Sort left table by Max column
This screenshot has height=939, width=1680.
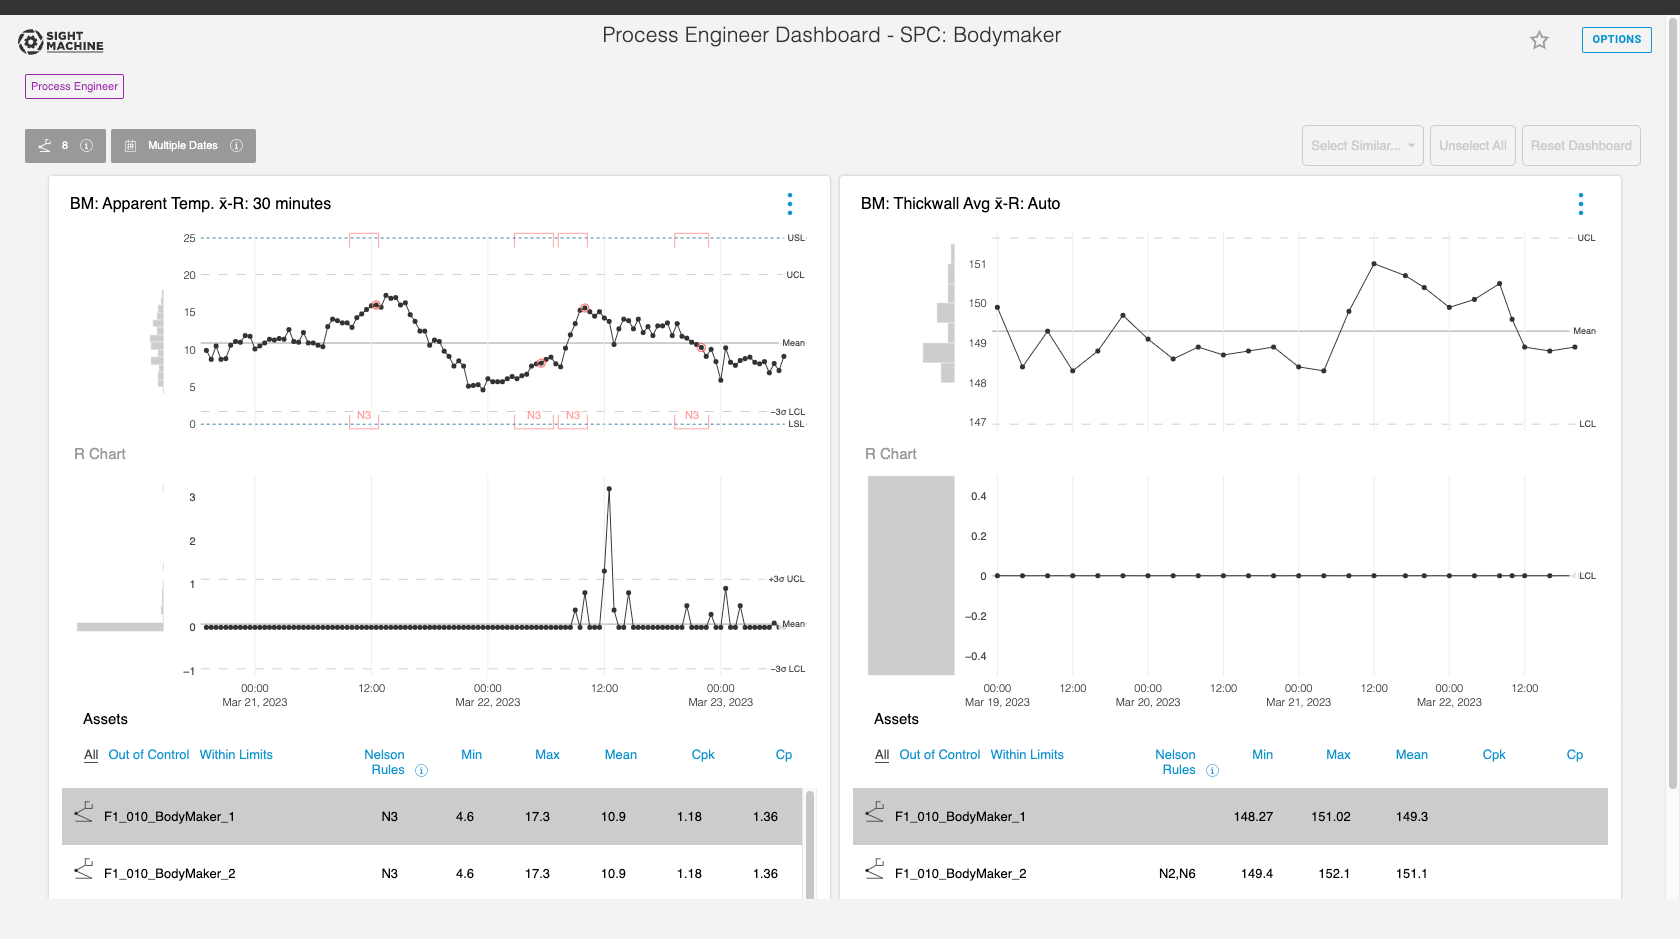tap(548, 755)
